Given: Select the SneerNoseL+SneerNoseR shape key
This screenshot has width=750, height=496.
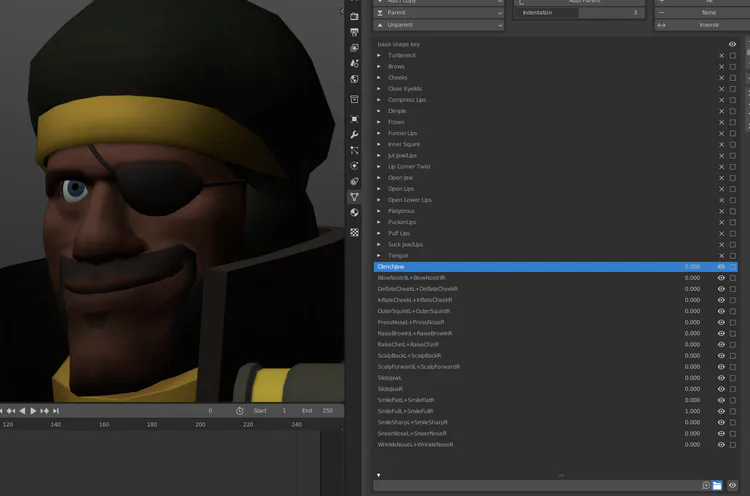Looking at the screenshot, I should [x=555, y=433].
